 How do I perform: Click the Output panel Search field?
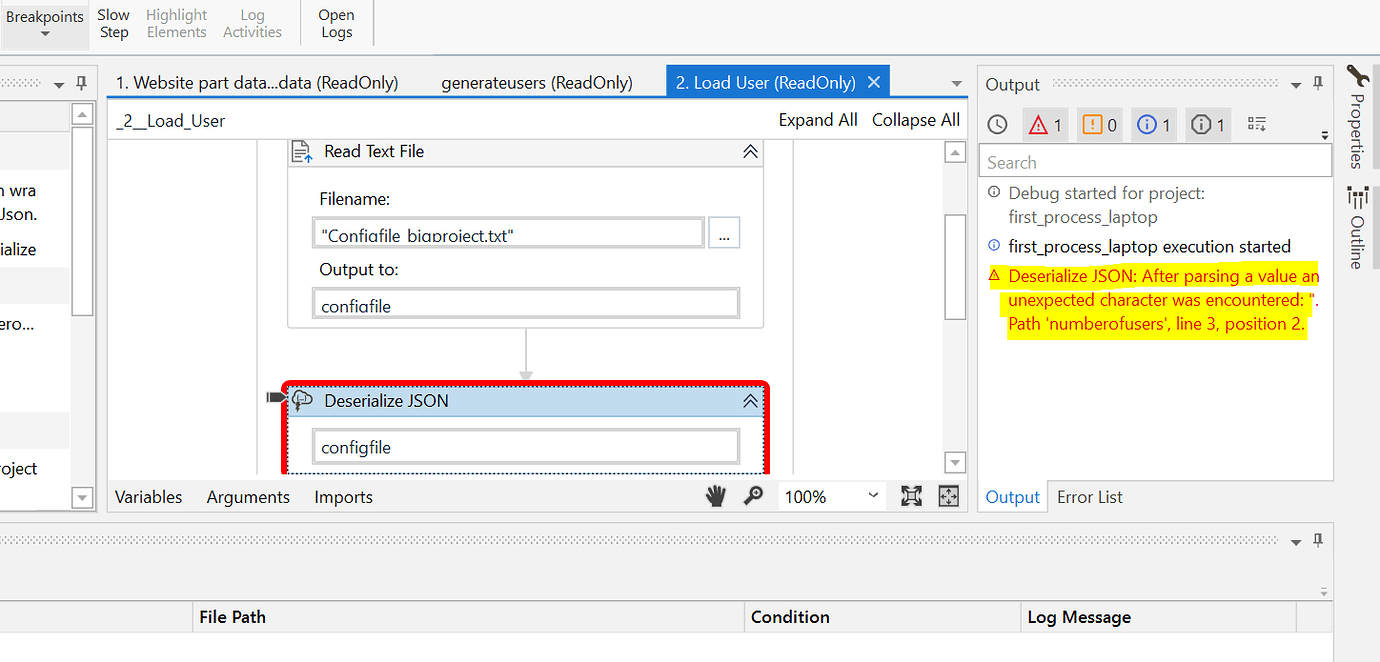(x=1155, y=162)
